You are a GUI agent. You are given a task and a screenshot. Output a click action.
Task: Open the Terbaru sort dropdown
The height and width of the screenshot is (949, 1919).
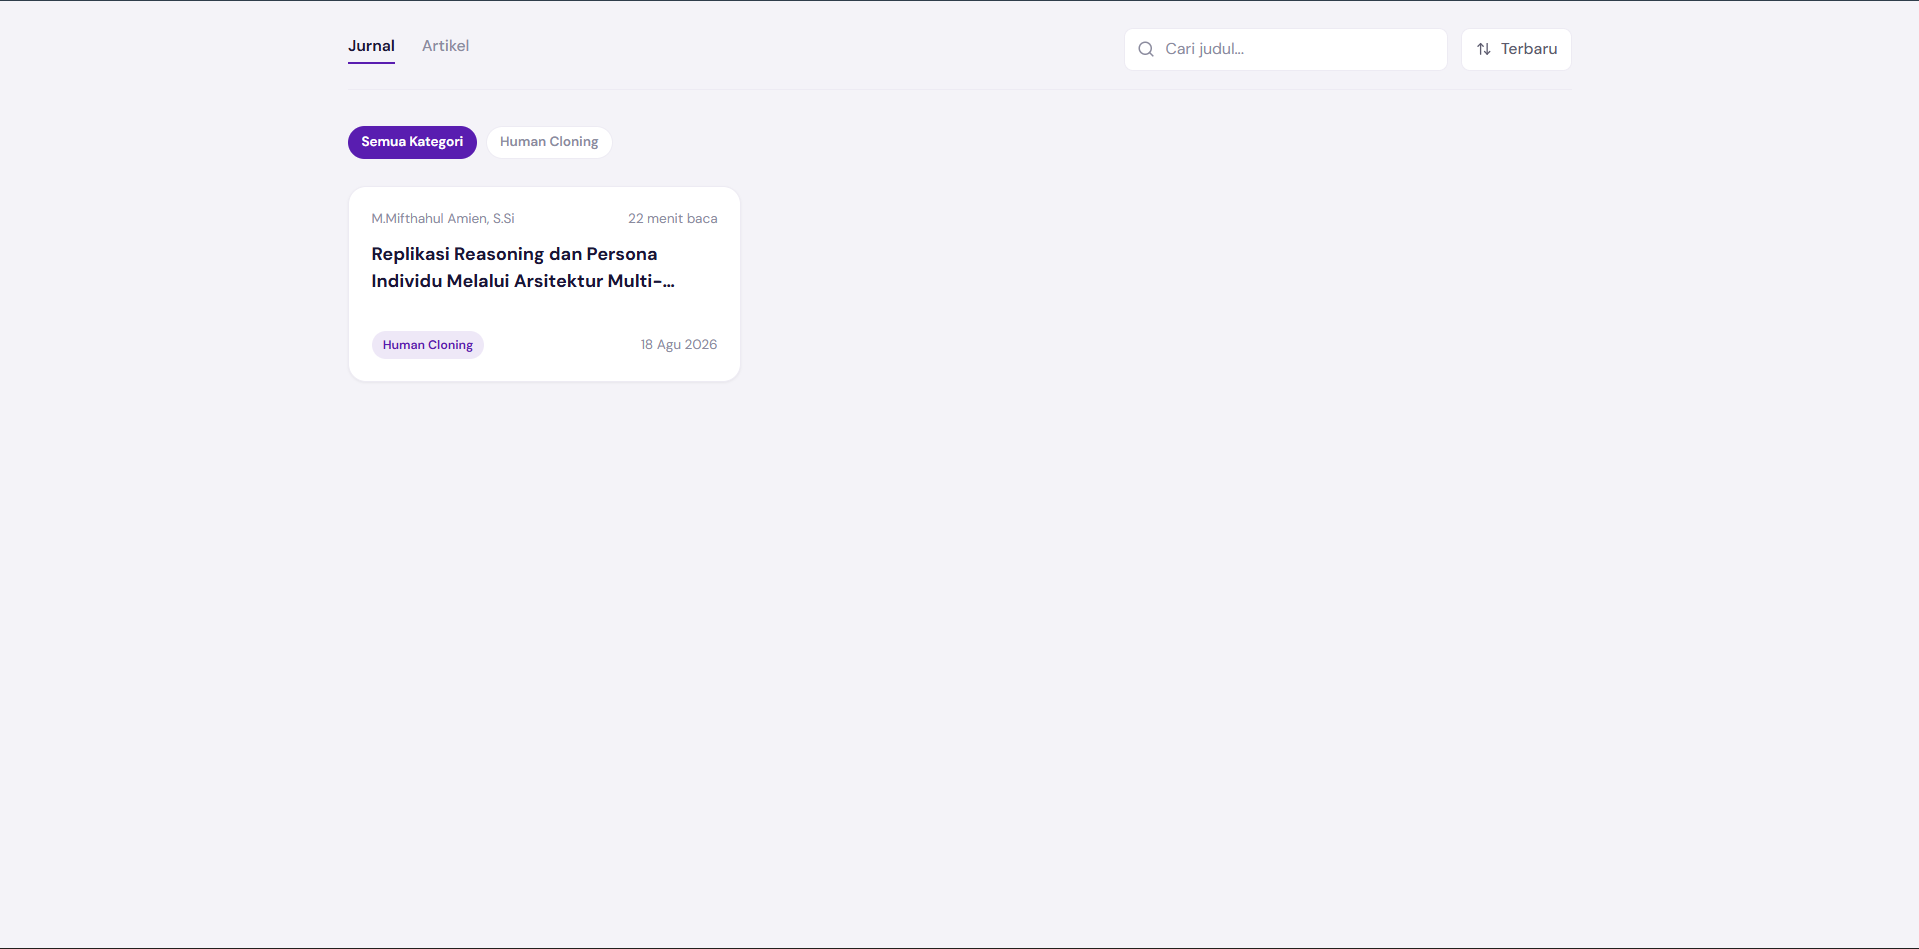tap(1516, 49)
